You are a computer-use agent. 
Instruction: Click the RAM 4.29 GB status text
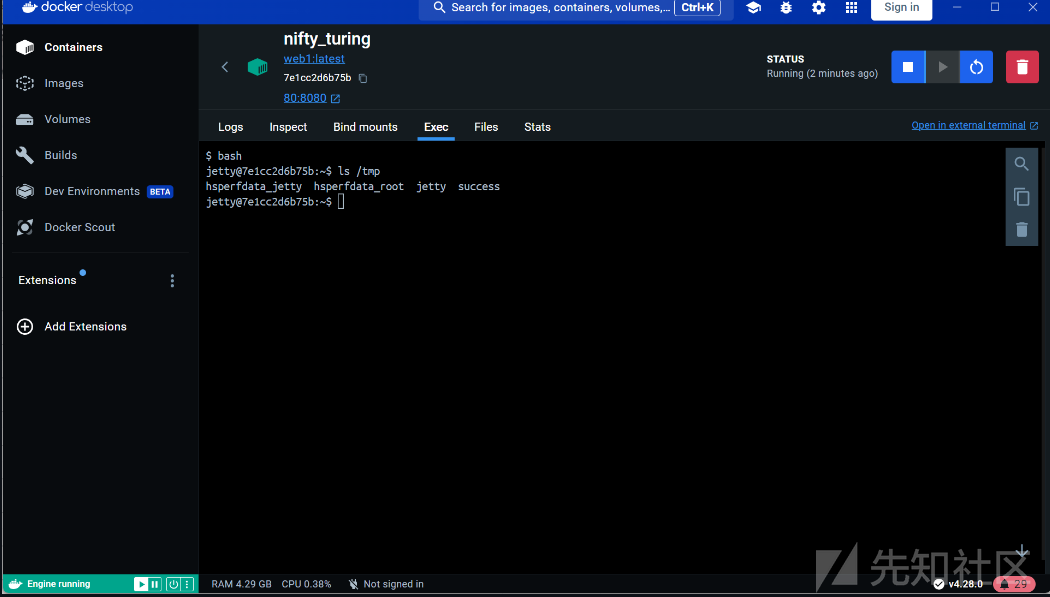pos(242,584)
